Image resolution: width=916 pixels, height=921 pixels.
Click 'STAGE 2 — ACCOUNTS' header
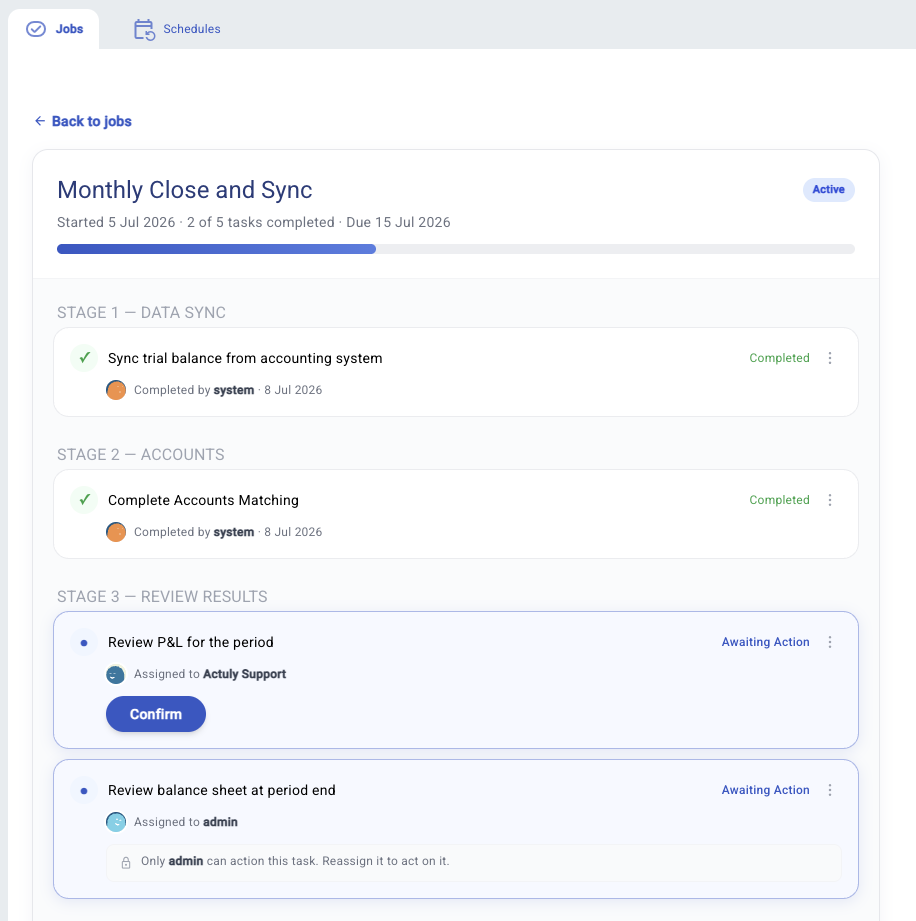point(140,455)
